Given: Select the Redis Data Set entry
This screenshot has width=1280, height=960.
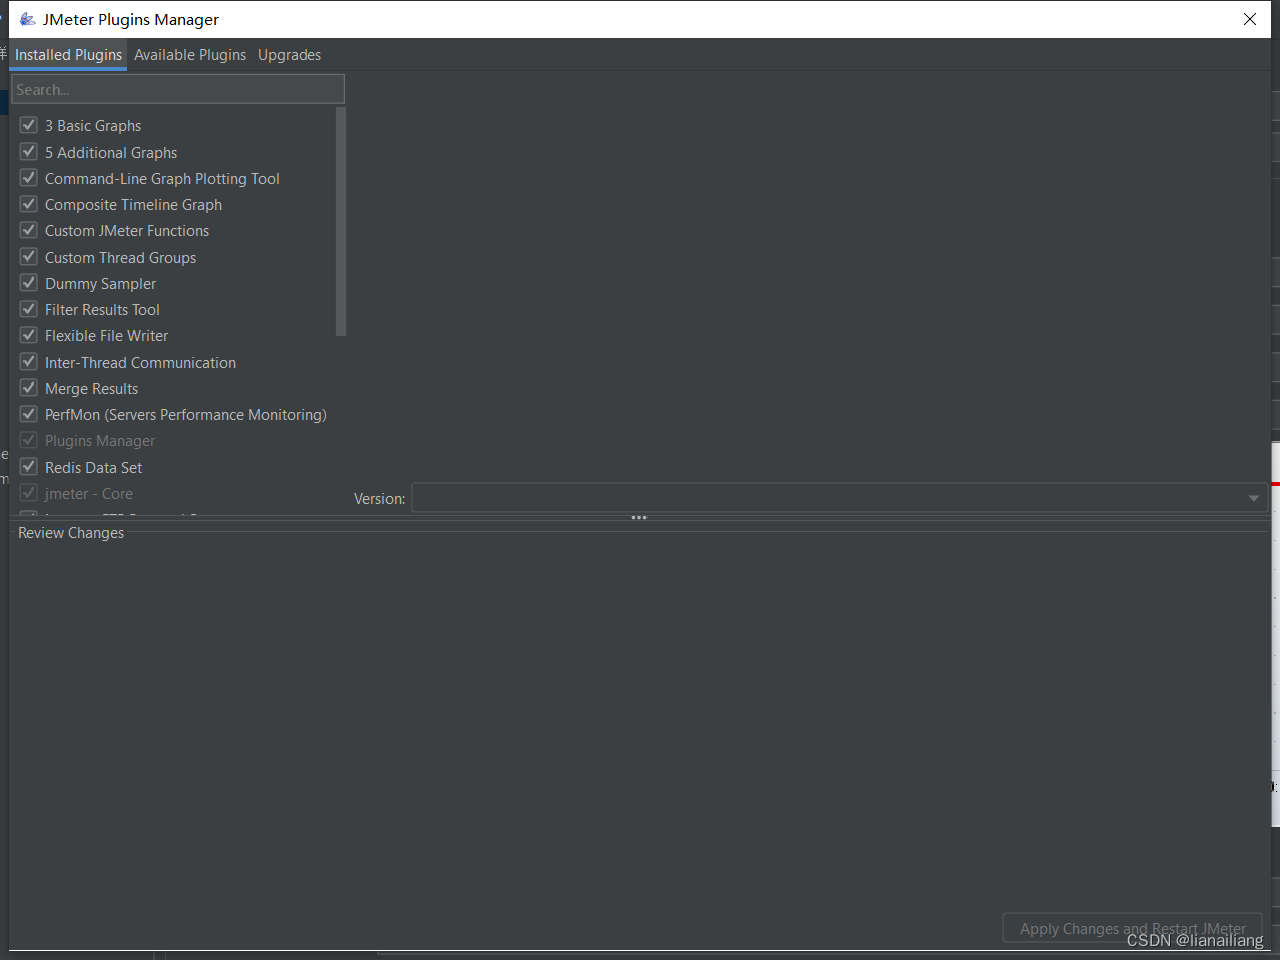Looking at the screenshot, I should pos(93,468).
